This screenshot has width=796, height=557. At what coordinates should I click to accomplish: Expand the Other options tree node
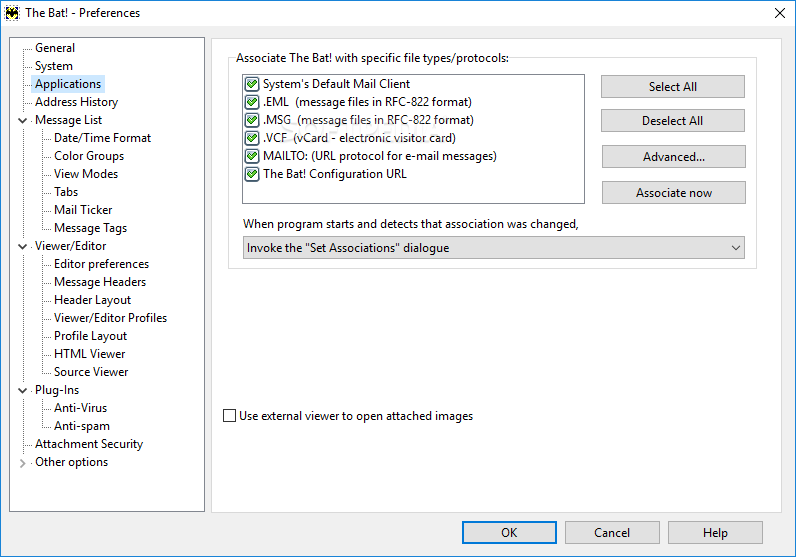pyautogui.click(x=22, y=463)
